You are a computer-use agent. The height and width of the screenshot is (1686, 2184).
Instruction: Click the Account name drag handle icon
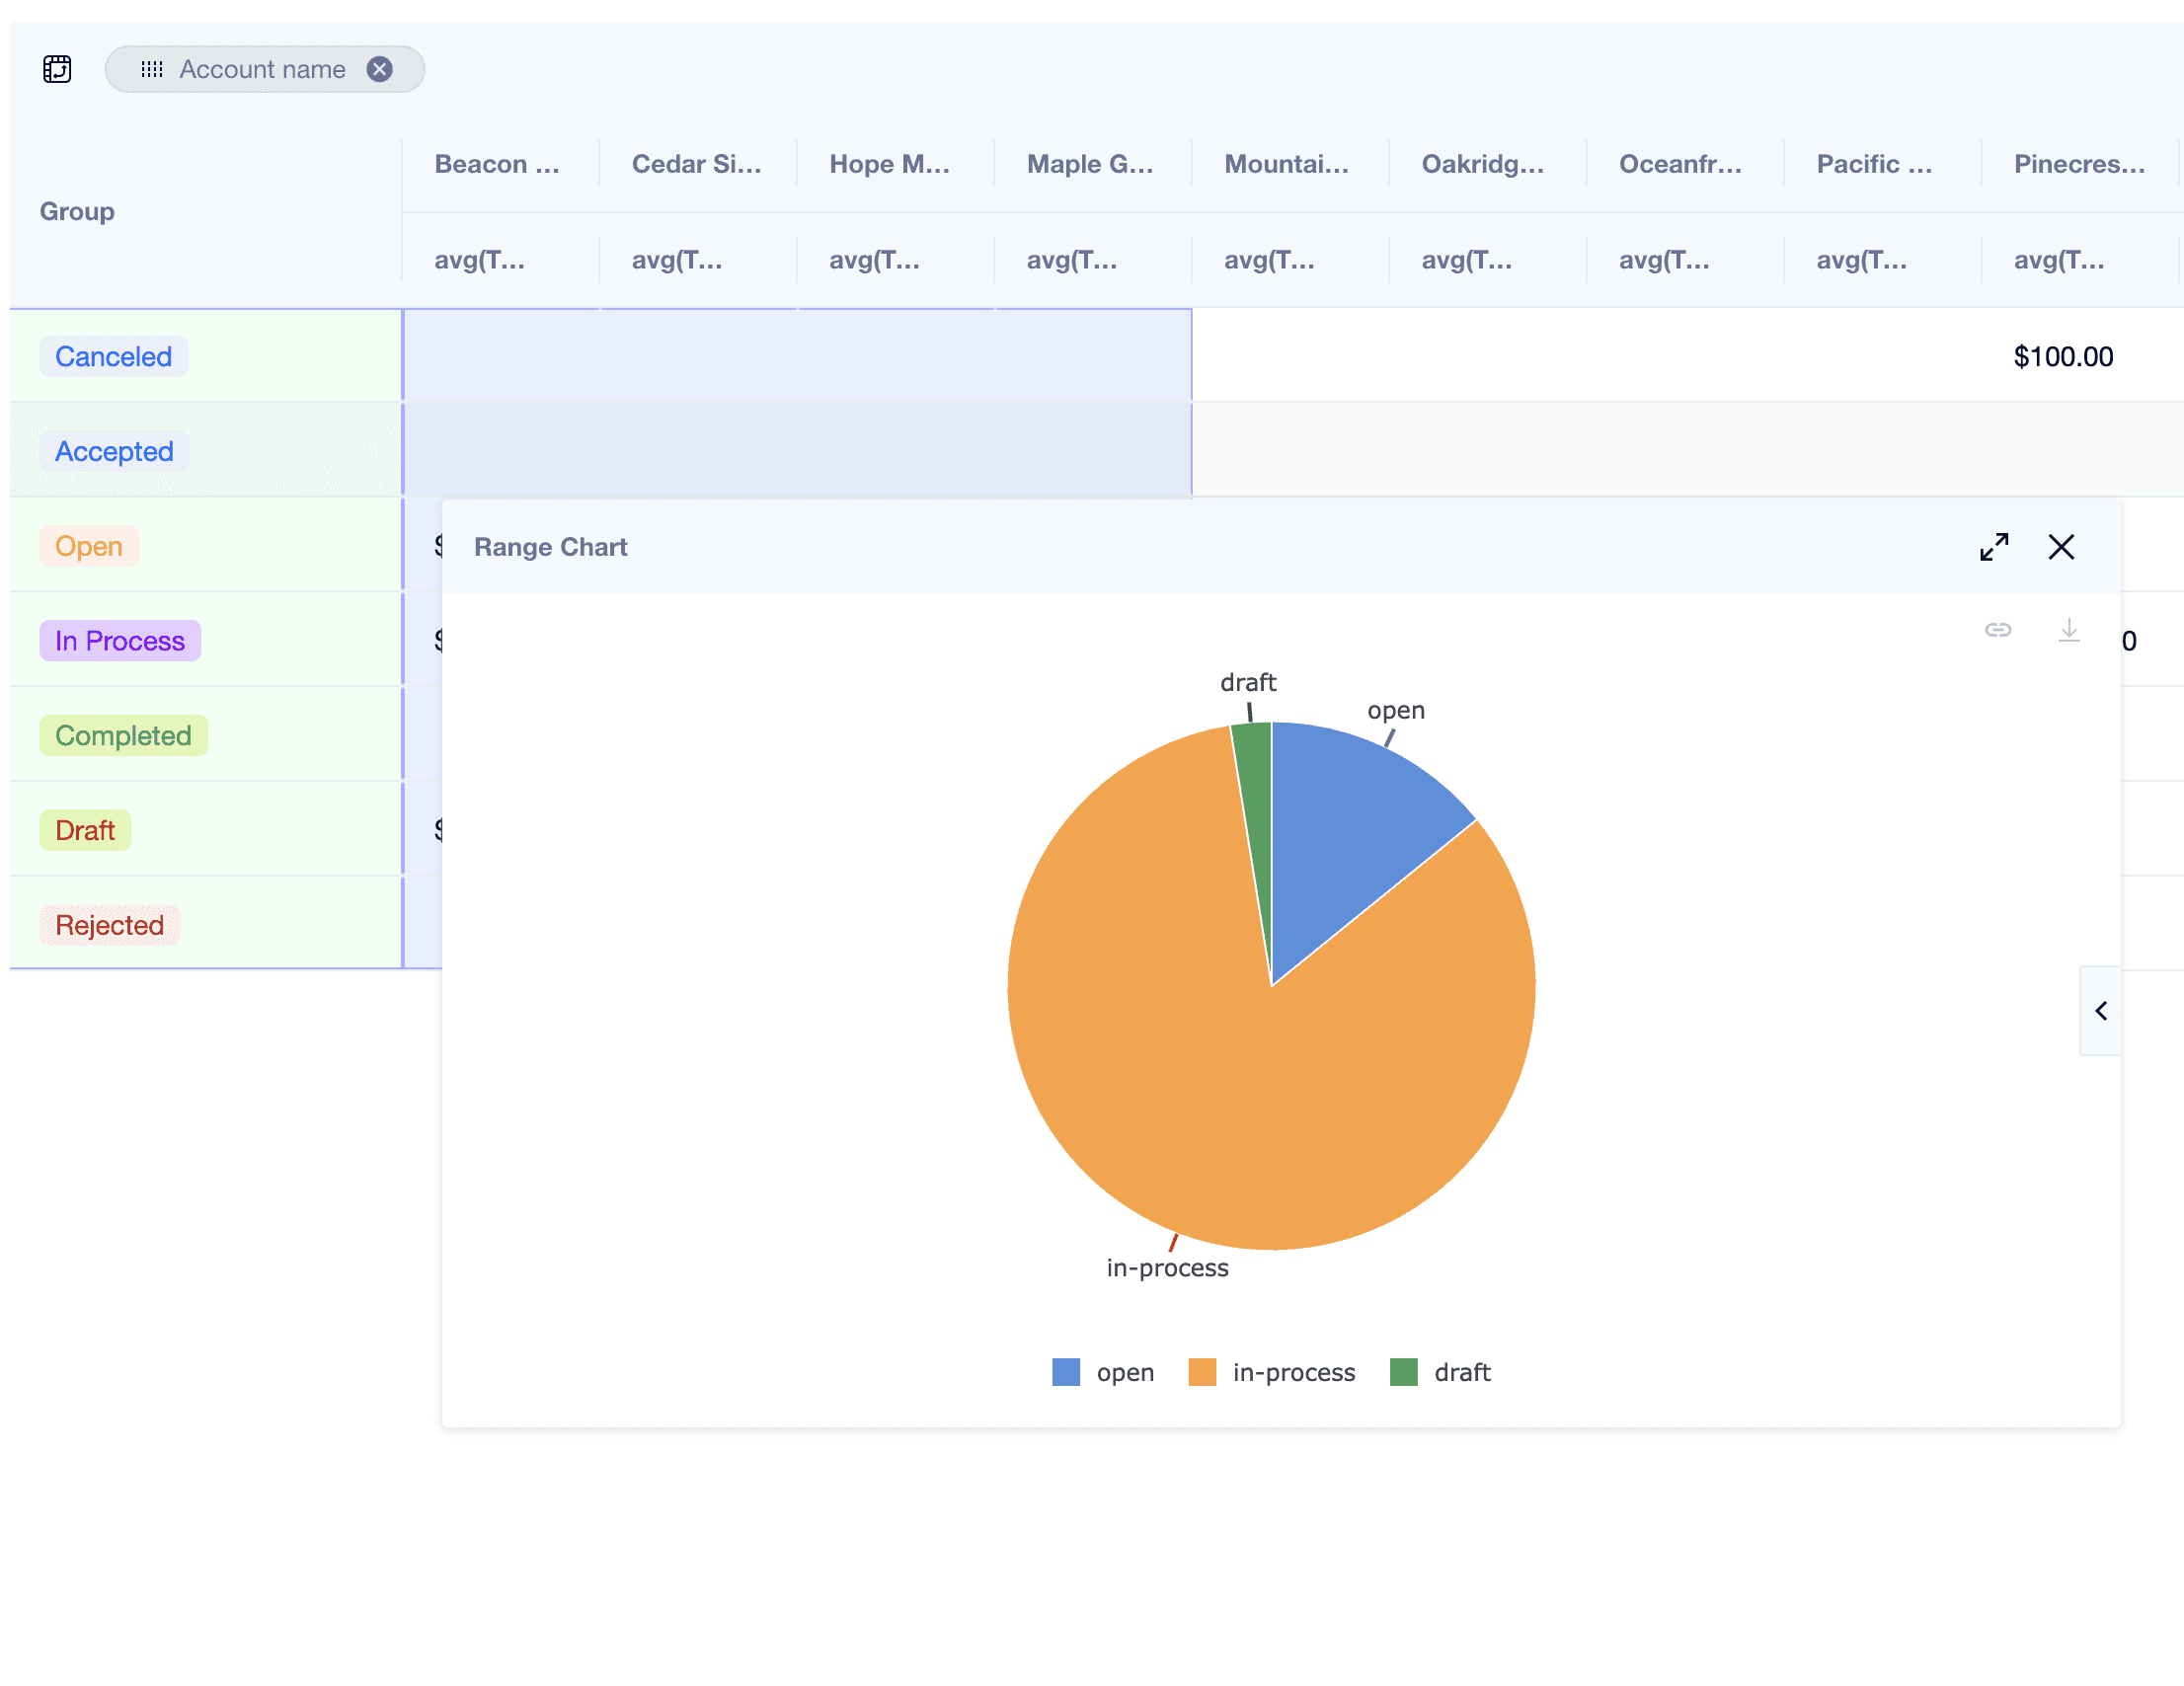pos(152,69)
